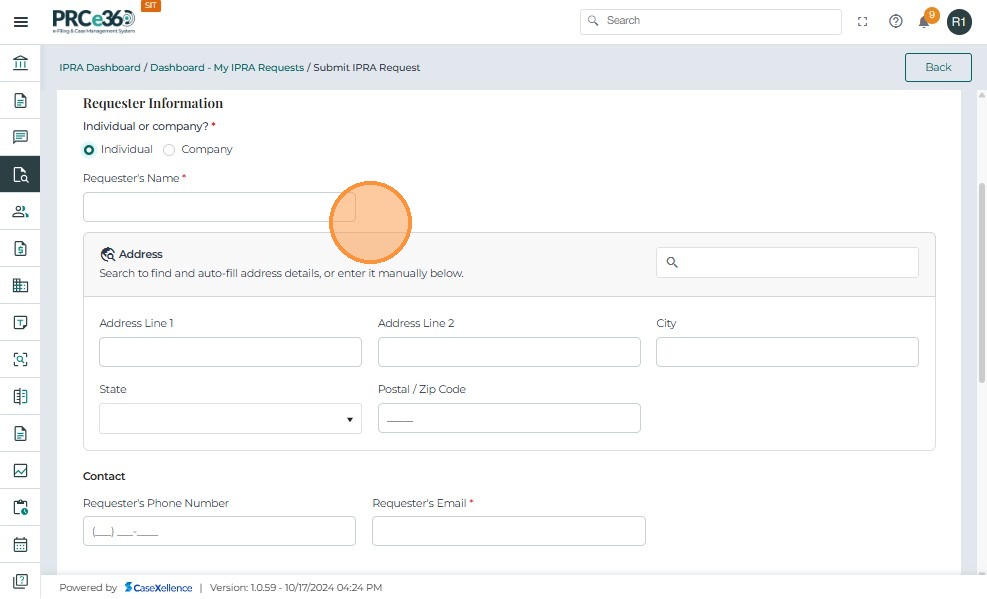Open the help question mark icon

pyautogui.click(x=896, y=21)
